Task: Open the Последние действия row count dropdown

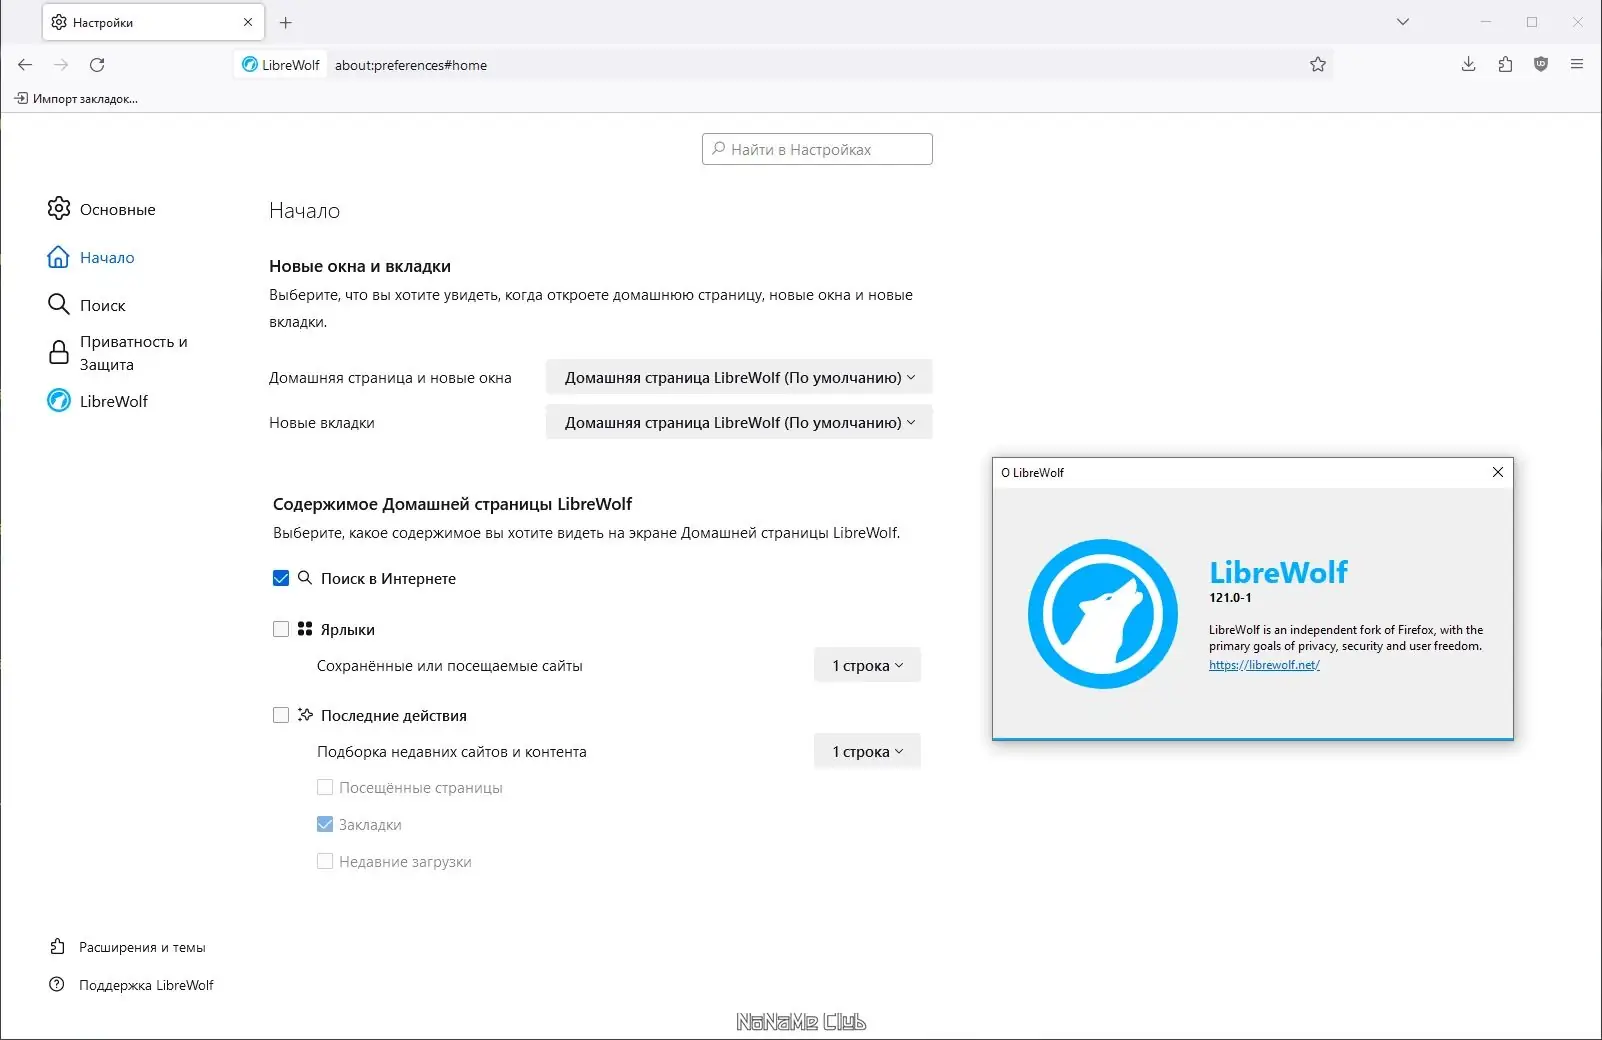Action: point(867,751)
